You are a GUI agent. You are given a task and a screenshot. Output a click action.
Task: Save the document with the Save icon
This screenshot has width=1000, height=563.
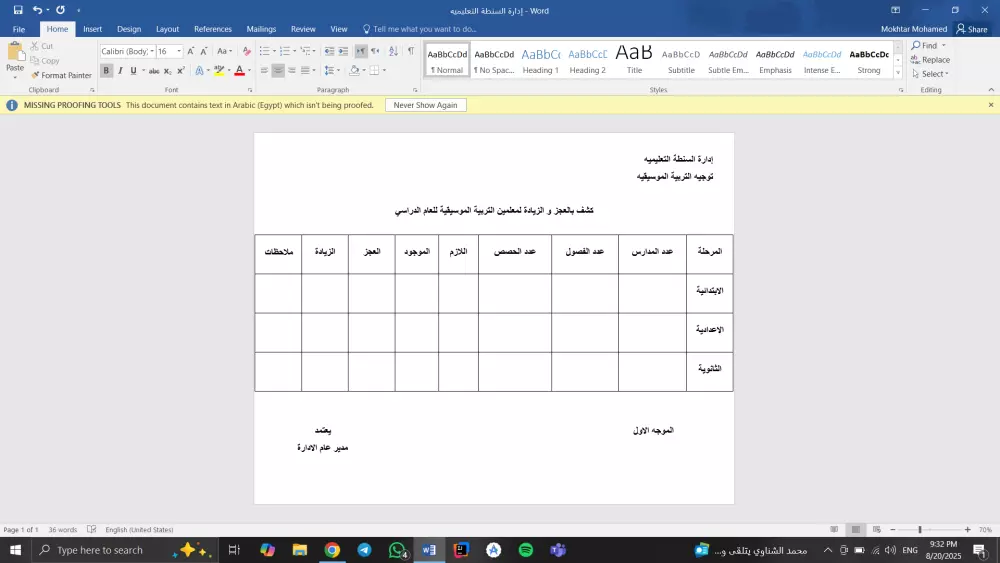pyautogui.click(x=18, y=10)
